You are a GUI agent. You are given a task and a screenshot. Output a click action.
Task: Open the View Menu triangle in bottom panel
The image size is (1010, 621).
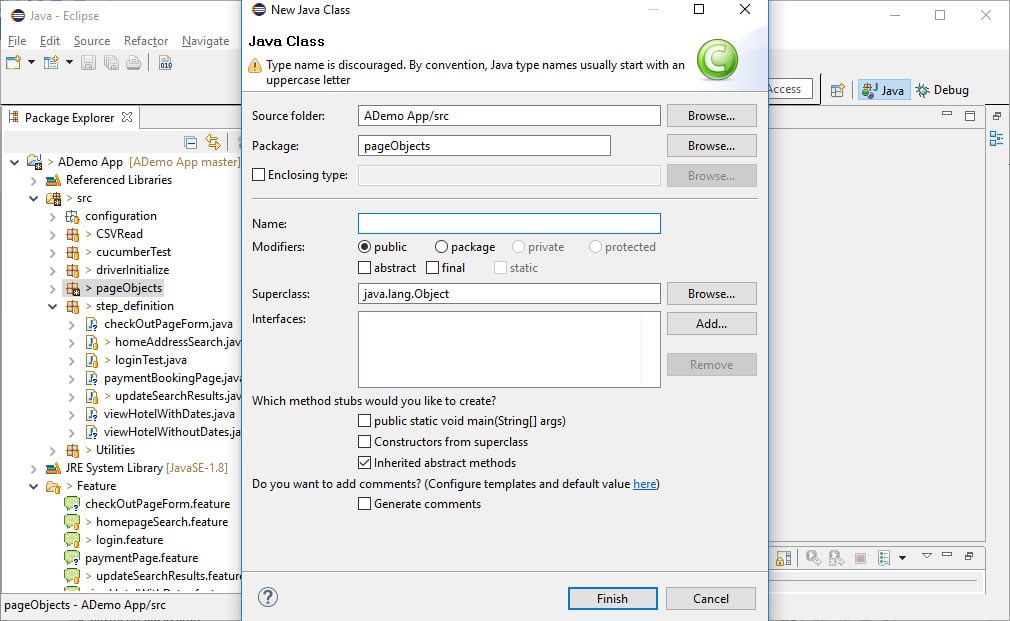[926, 555]
